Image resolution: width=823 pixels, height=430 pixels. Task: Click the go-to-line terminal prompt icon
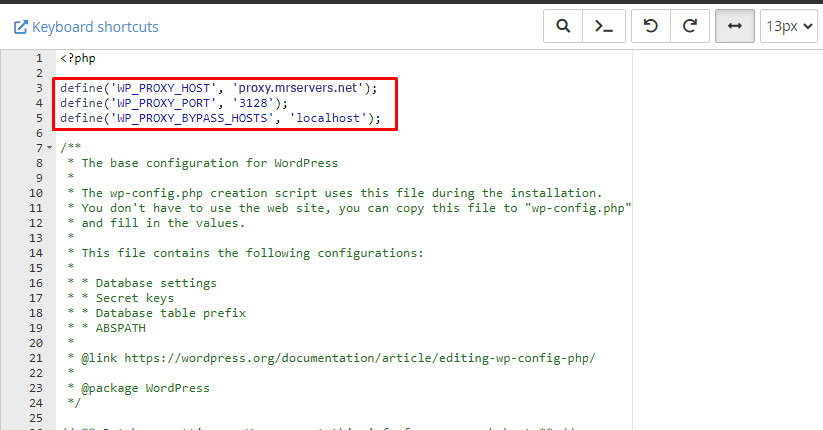[x=603, y=27]
